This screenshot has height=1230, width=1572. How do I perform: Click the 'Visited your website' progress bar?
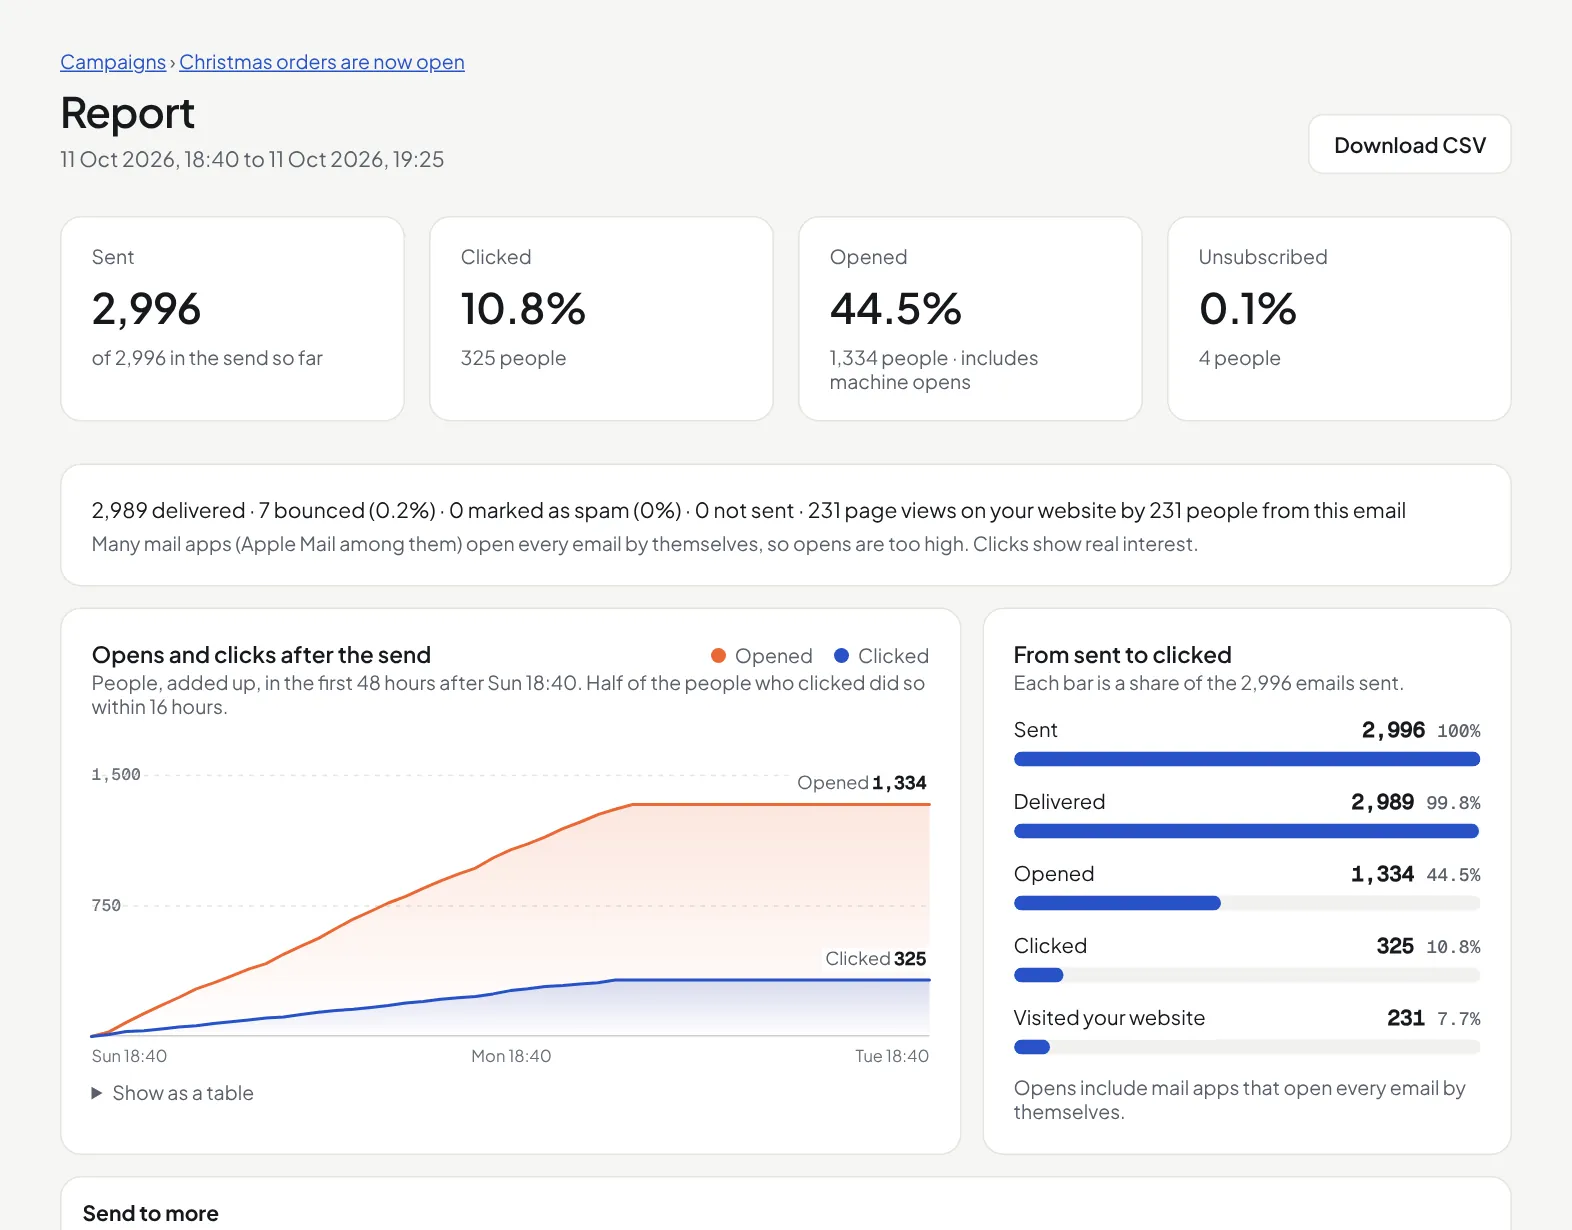(x=1247, y=1047)
